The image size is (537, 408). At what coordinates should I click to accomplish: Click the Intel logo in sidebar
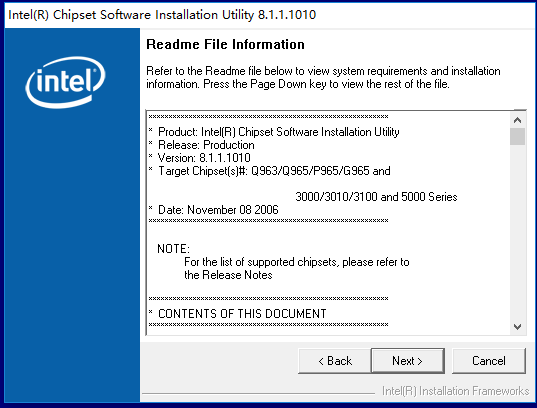coord(65,82)
